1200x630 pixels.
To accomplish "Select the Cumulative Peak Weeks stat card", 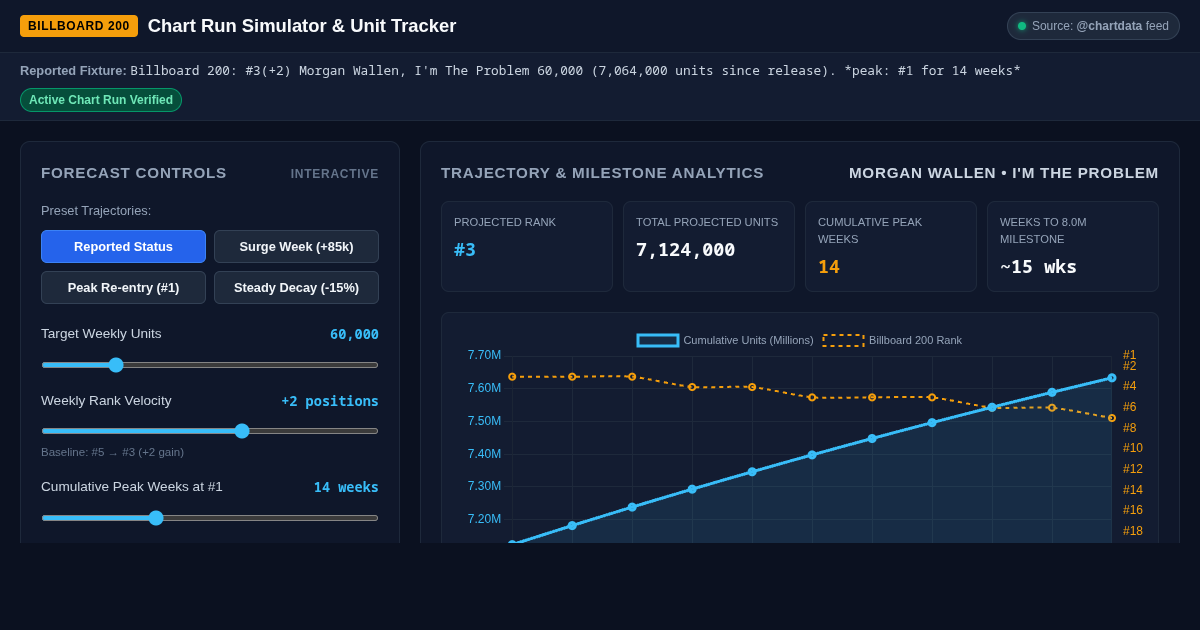I will [x=891, y=247].
